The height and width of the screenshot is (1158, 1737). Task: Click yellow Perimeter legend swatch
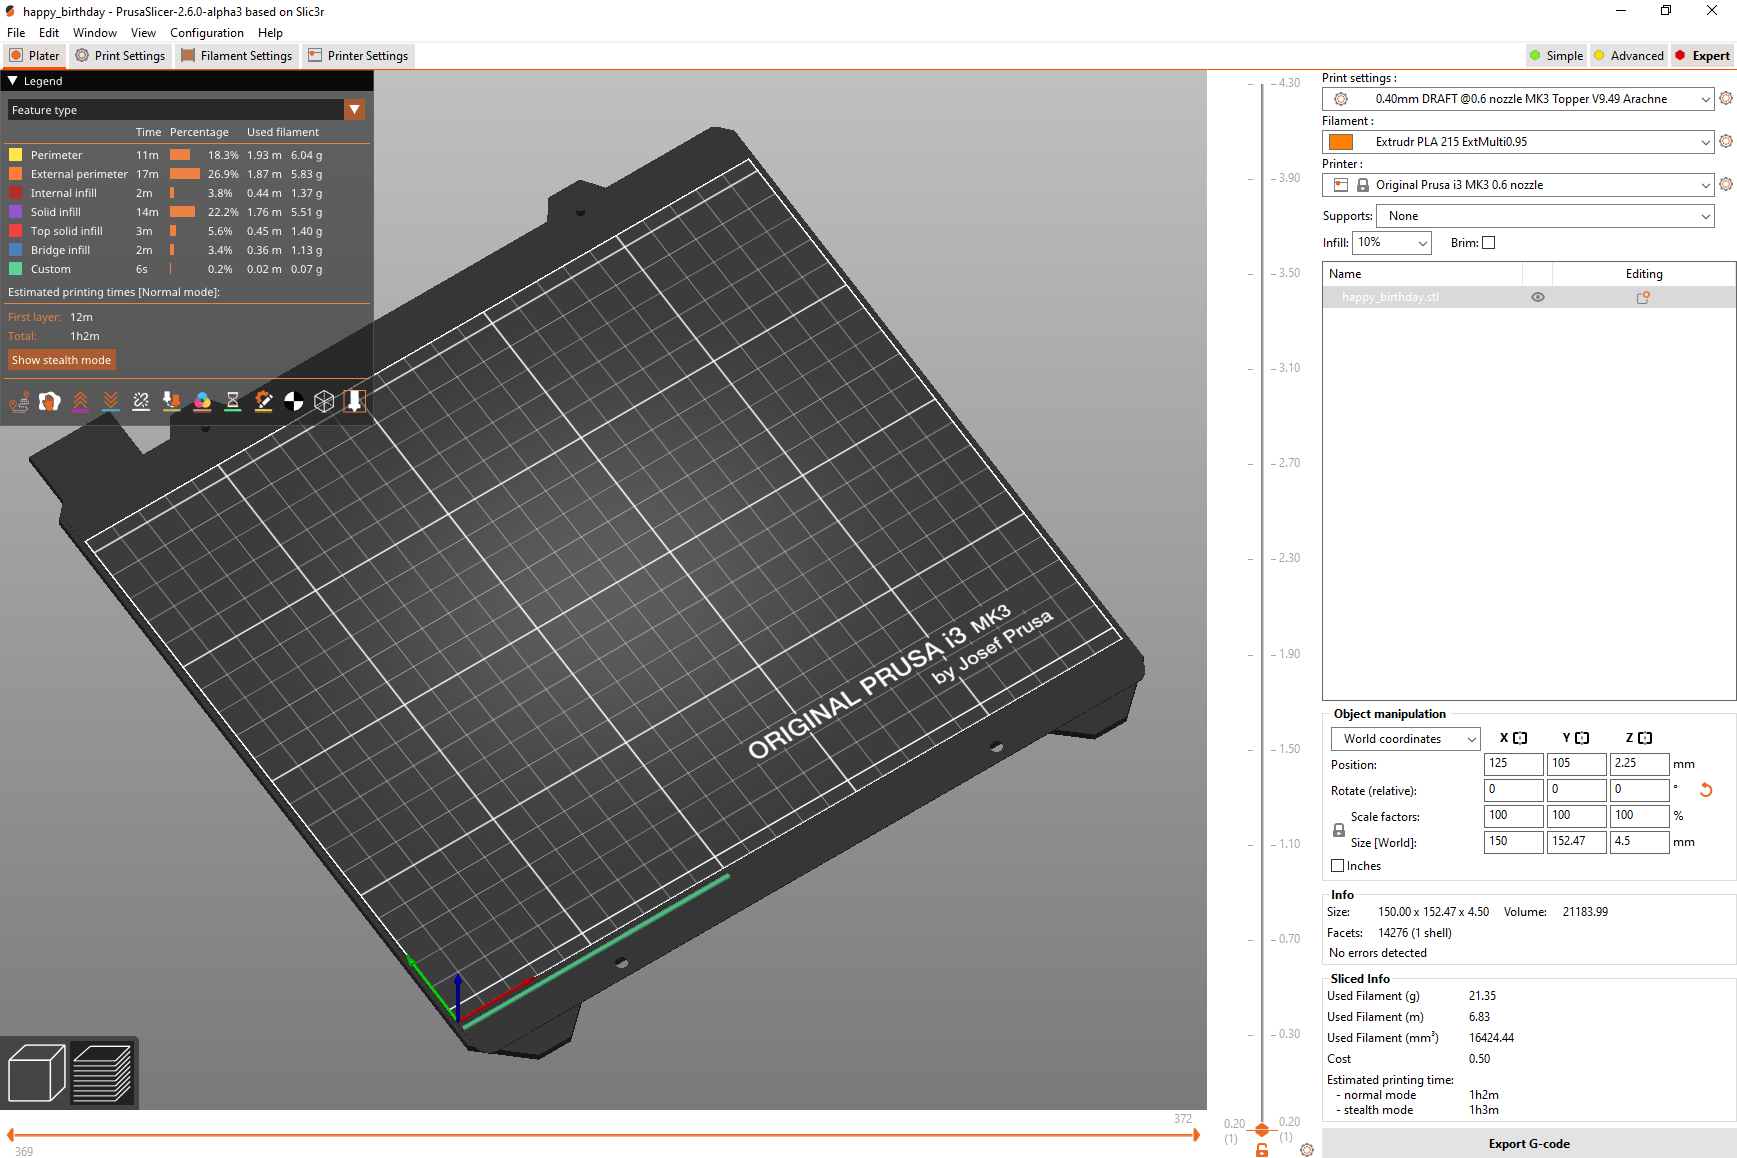pyautogui.click(x=16, y=155)
